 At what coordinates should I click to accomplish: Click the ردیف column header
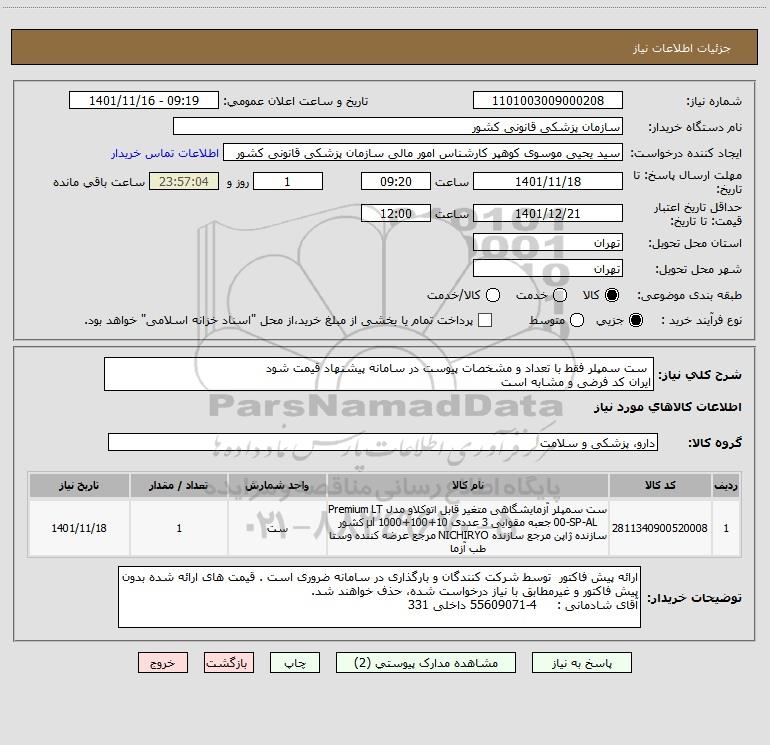coord(726,485)
